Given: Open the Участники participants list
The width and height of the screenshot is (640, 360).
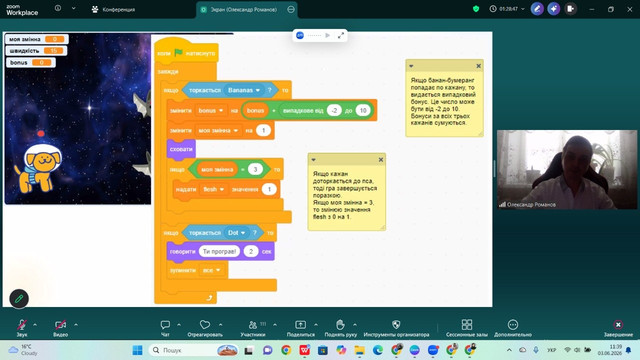Looking at the screenshot, I should pyautogui.click(x=253, y=328).
